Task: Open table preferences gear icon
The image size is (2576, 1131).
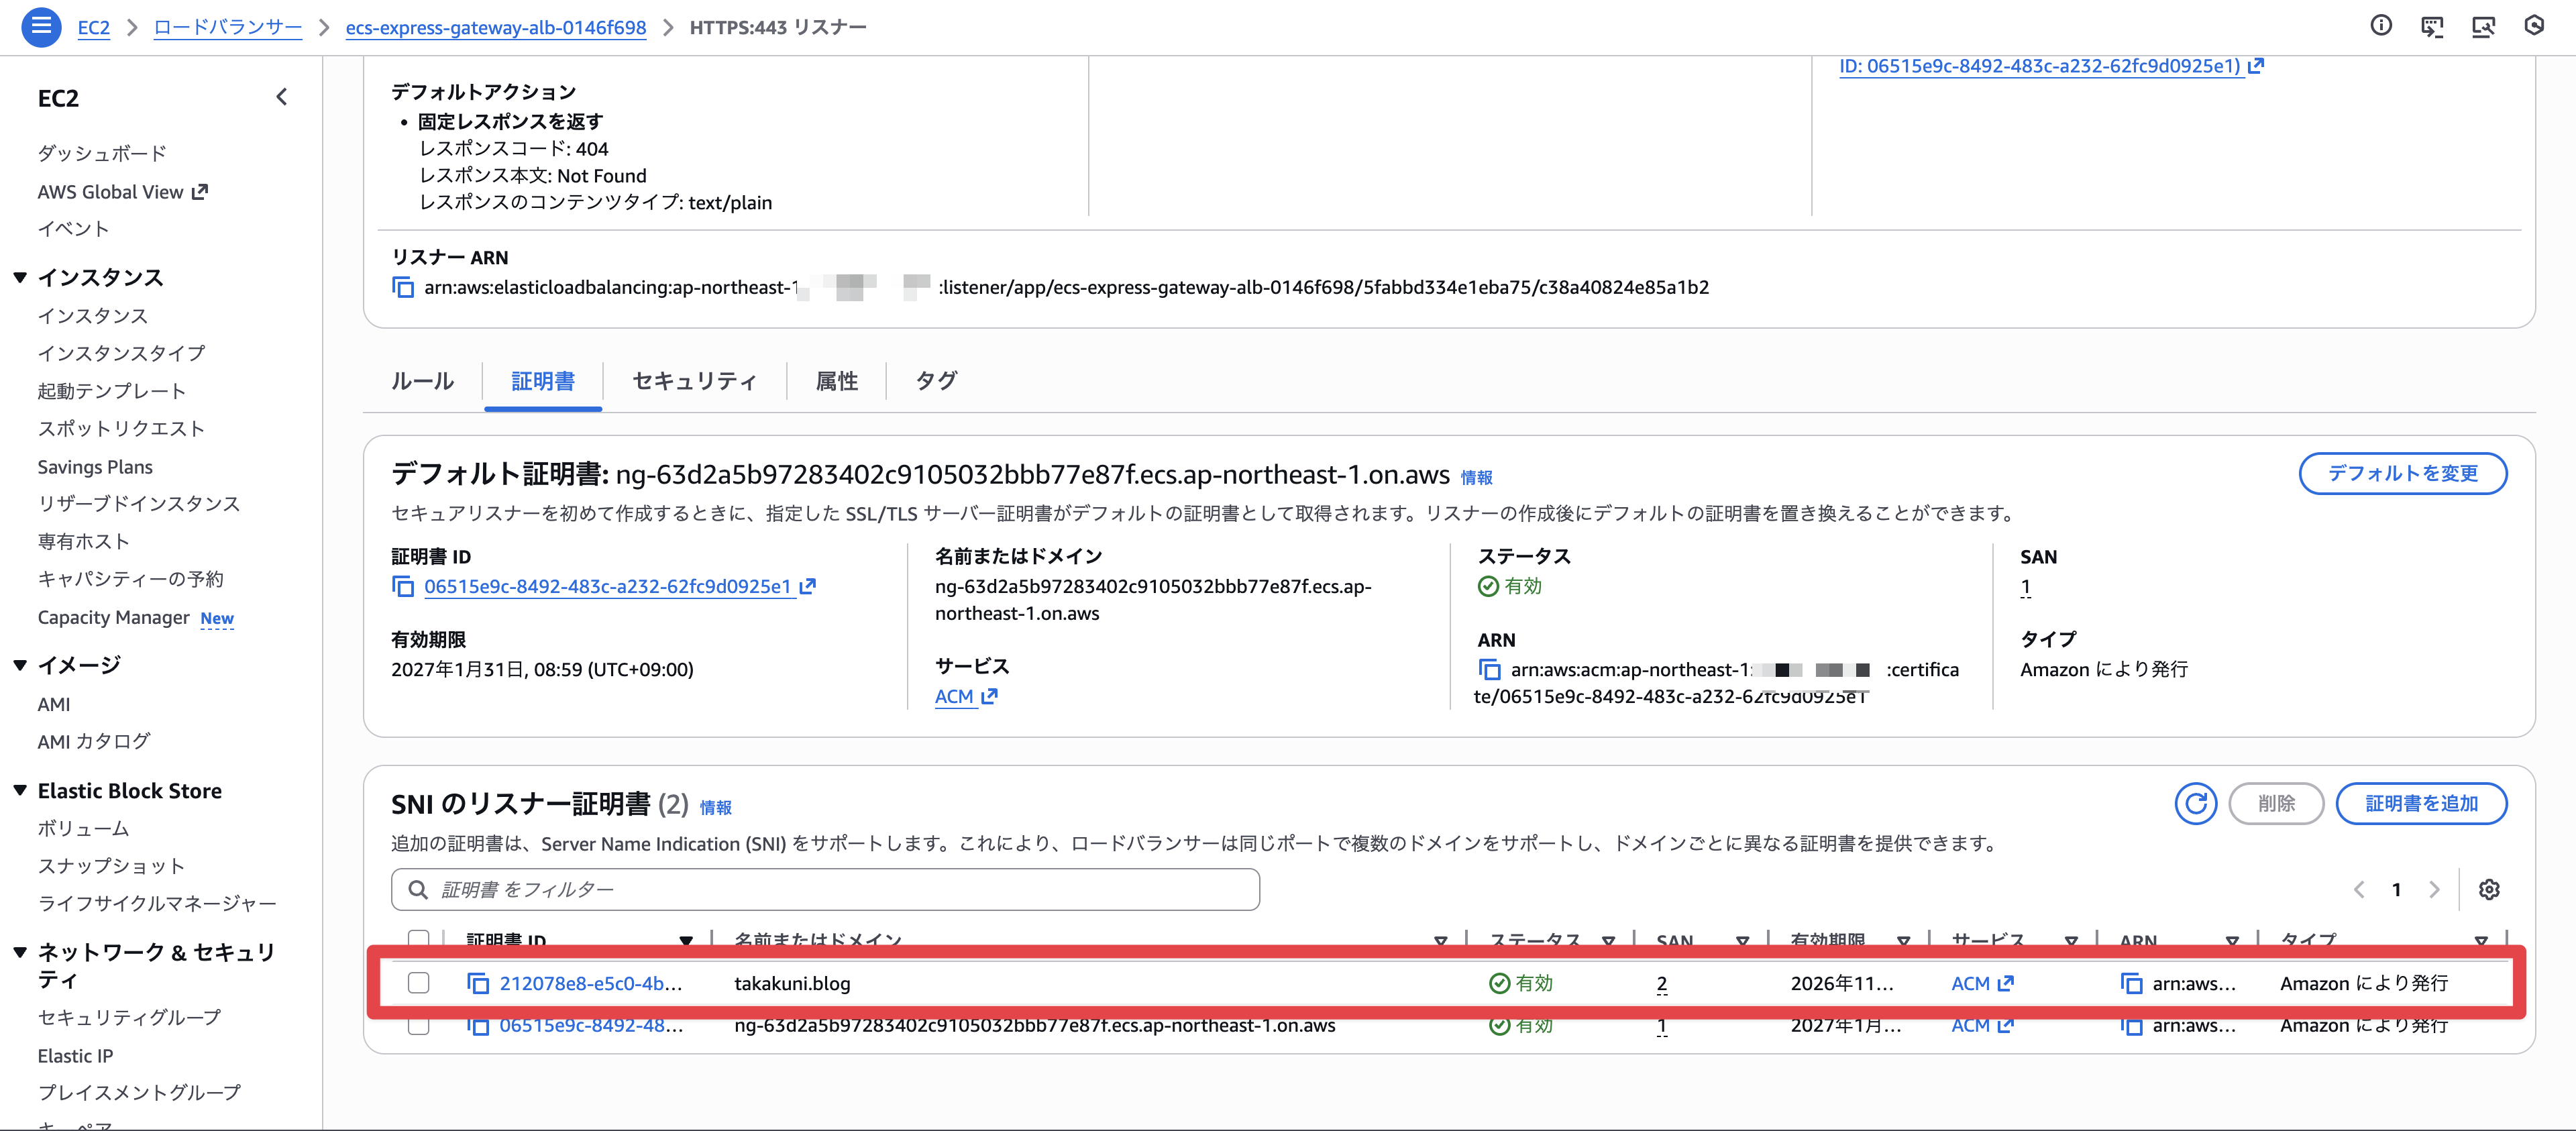Action: coord(2489,890)
